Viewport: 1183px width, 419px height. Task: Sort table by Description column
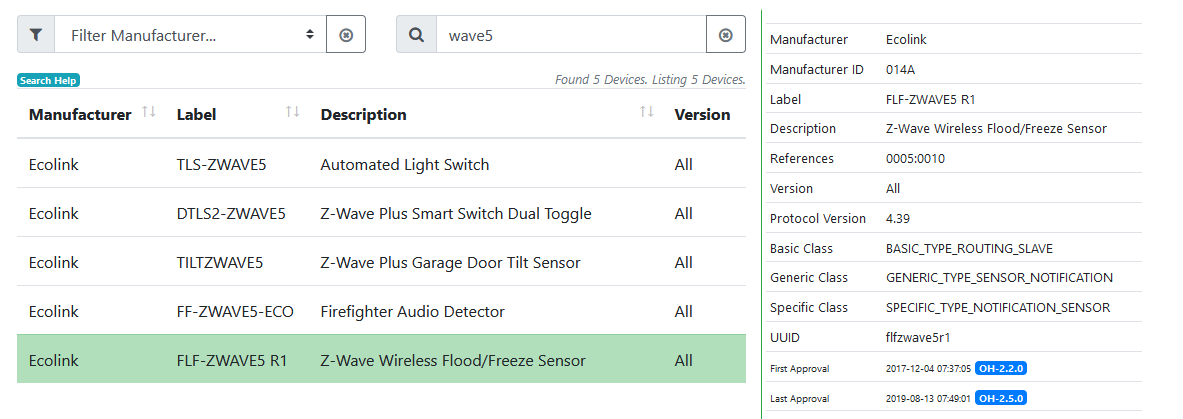click(647, 112)
